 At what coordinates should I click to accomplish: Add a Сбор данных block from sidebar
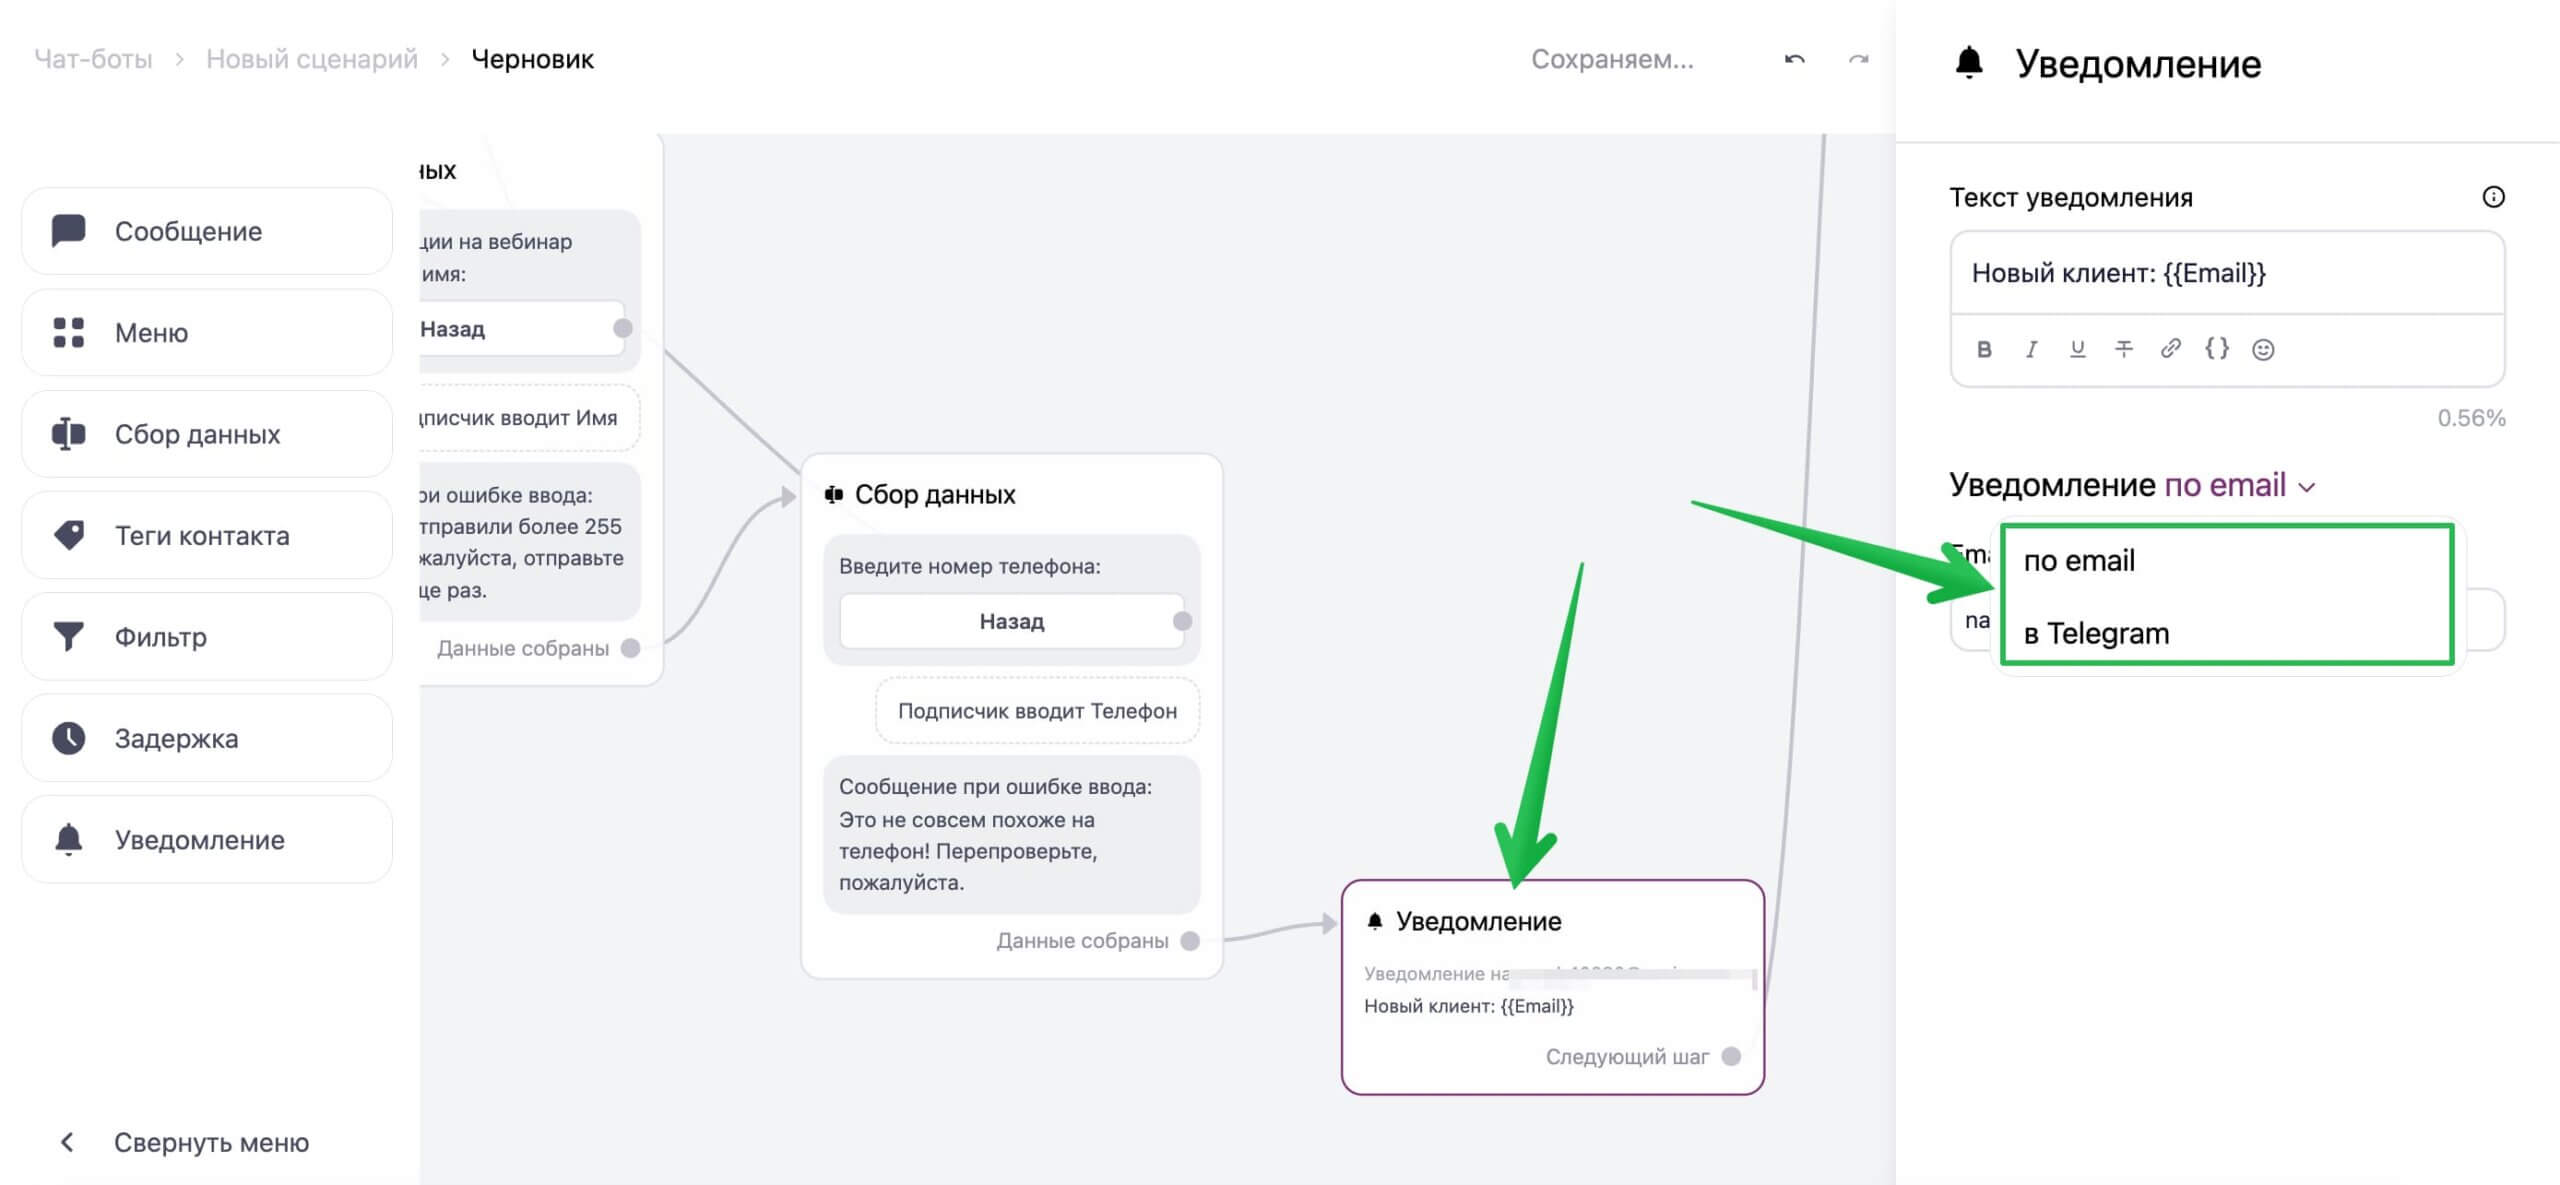tap(207, 434)
